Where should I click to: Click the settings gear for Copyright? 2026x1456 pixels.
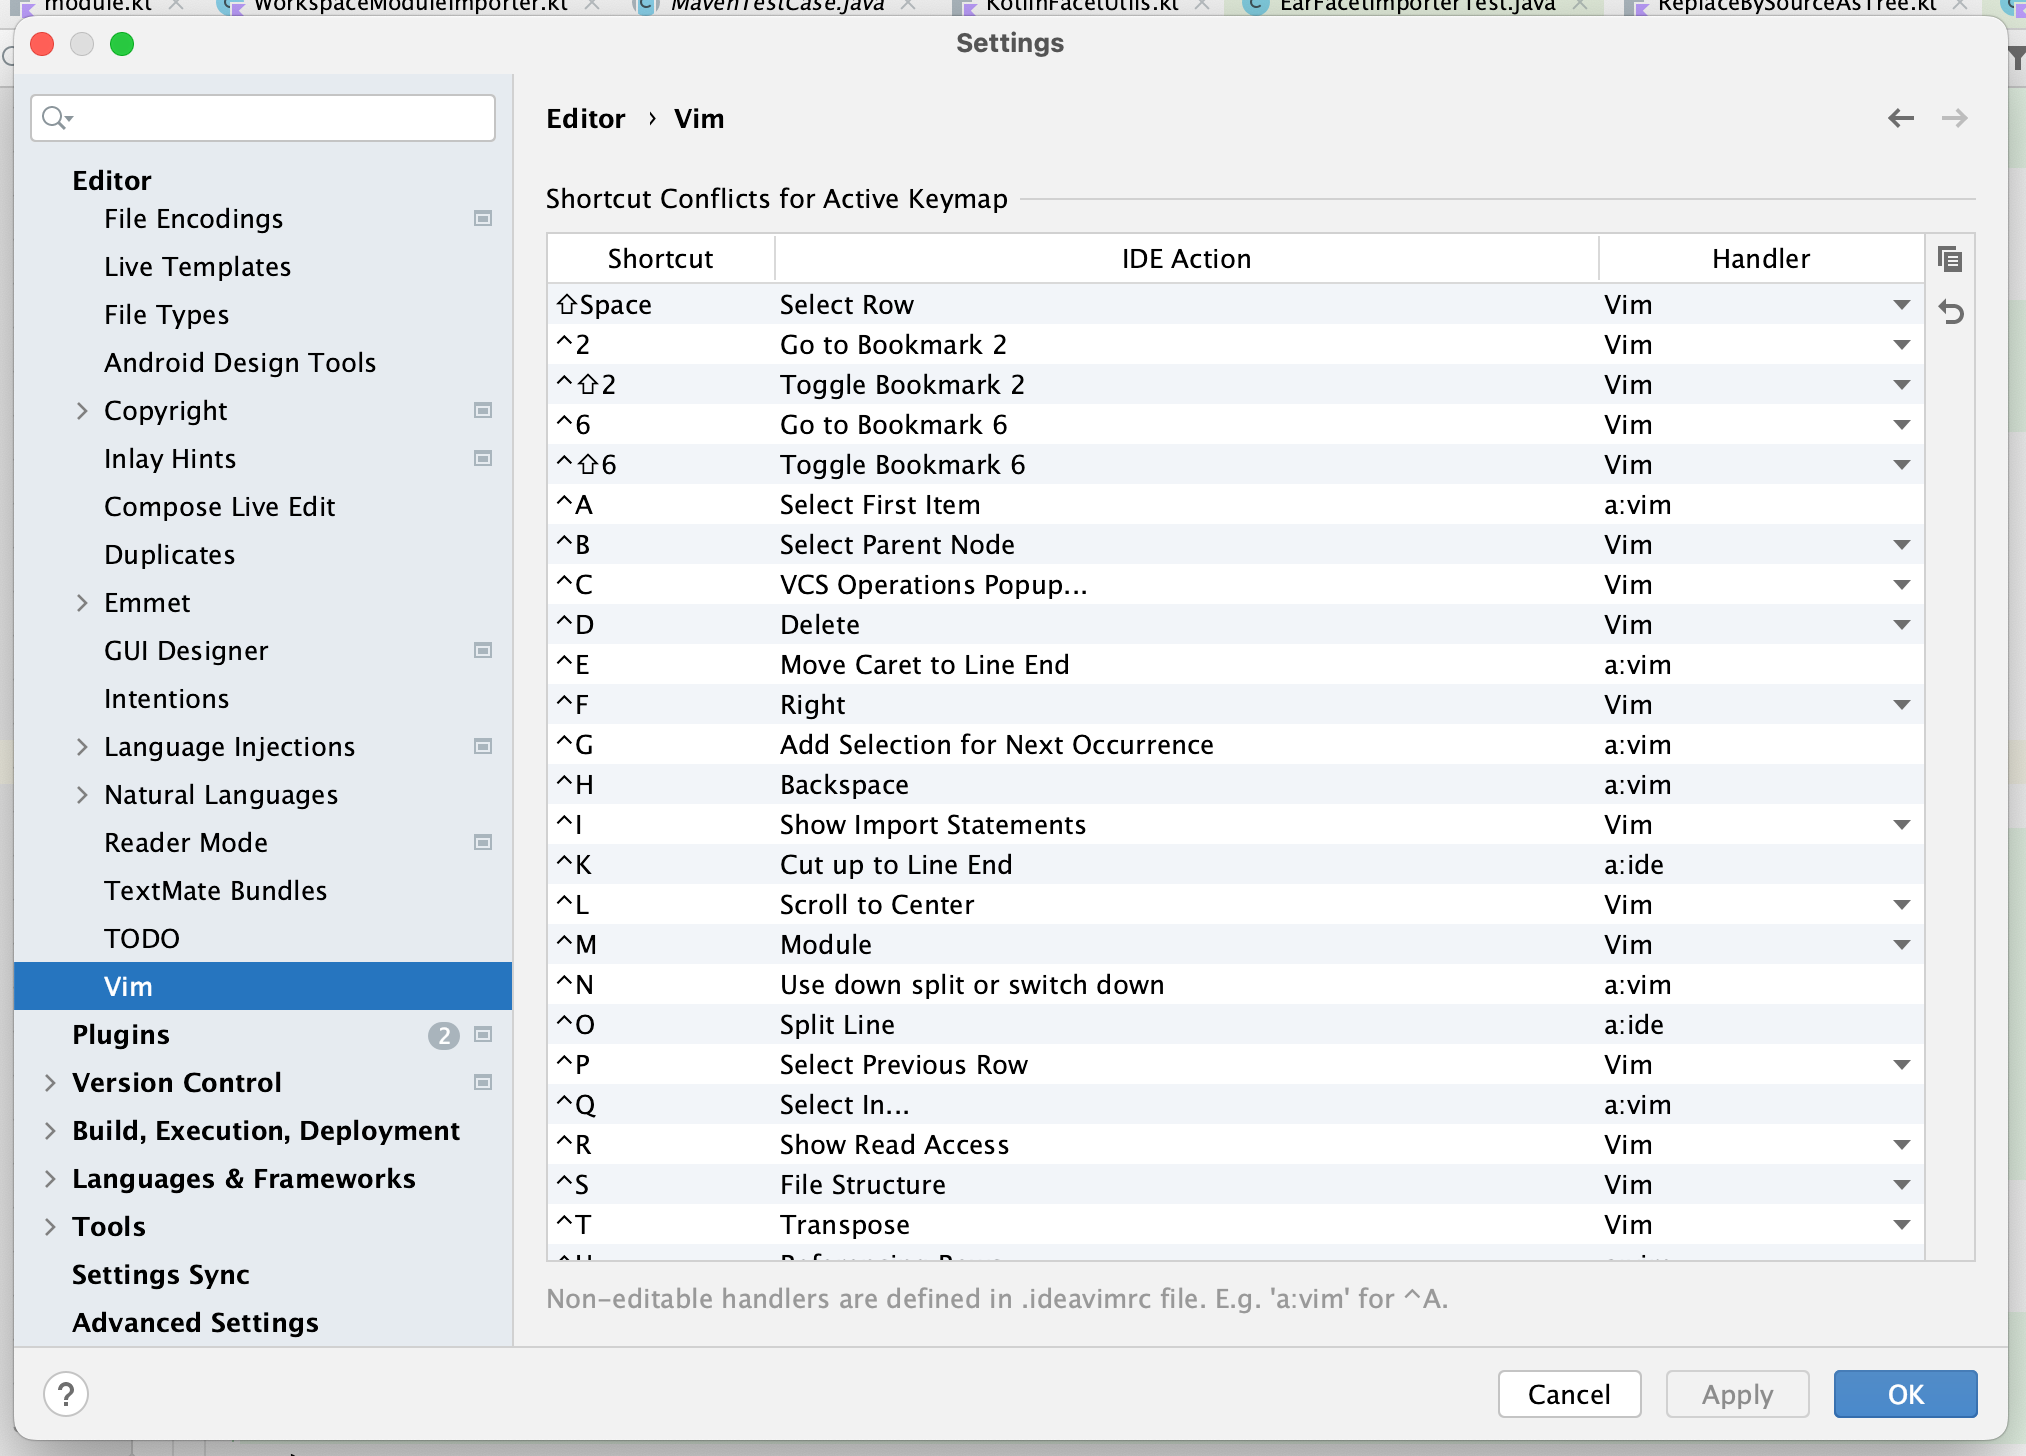coord(483,410)
